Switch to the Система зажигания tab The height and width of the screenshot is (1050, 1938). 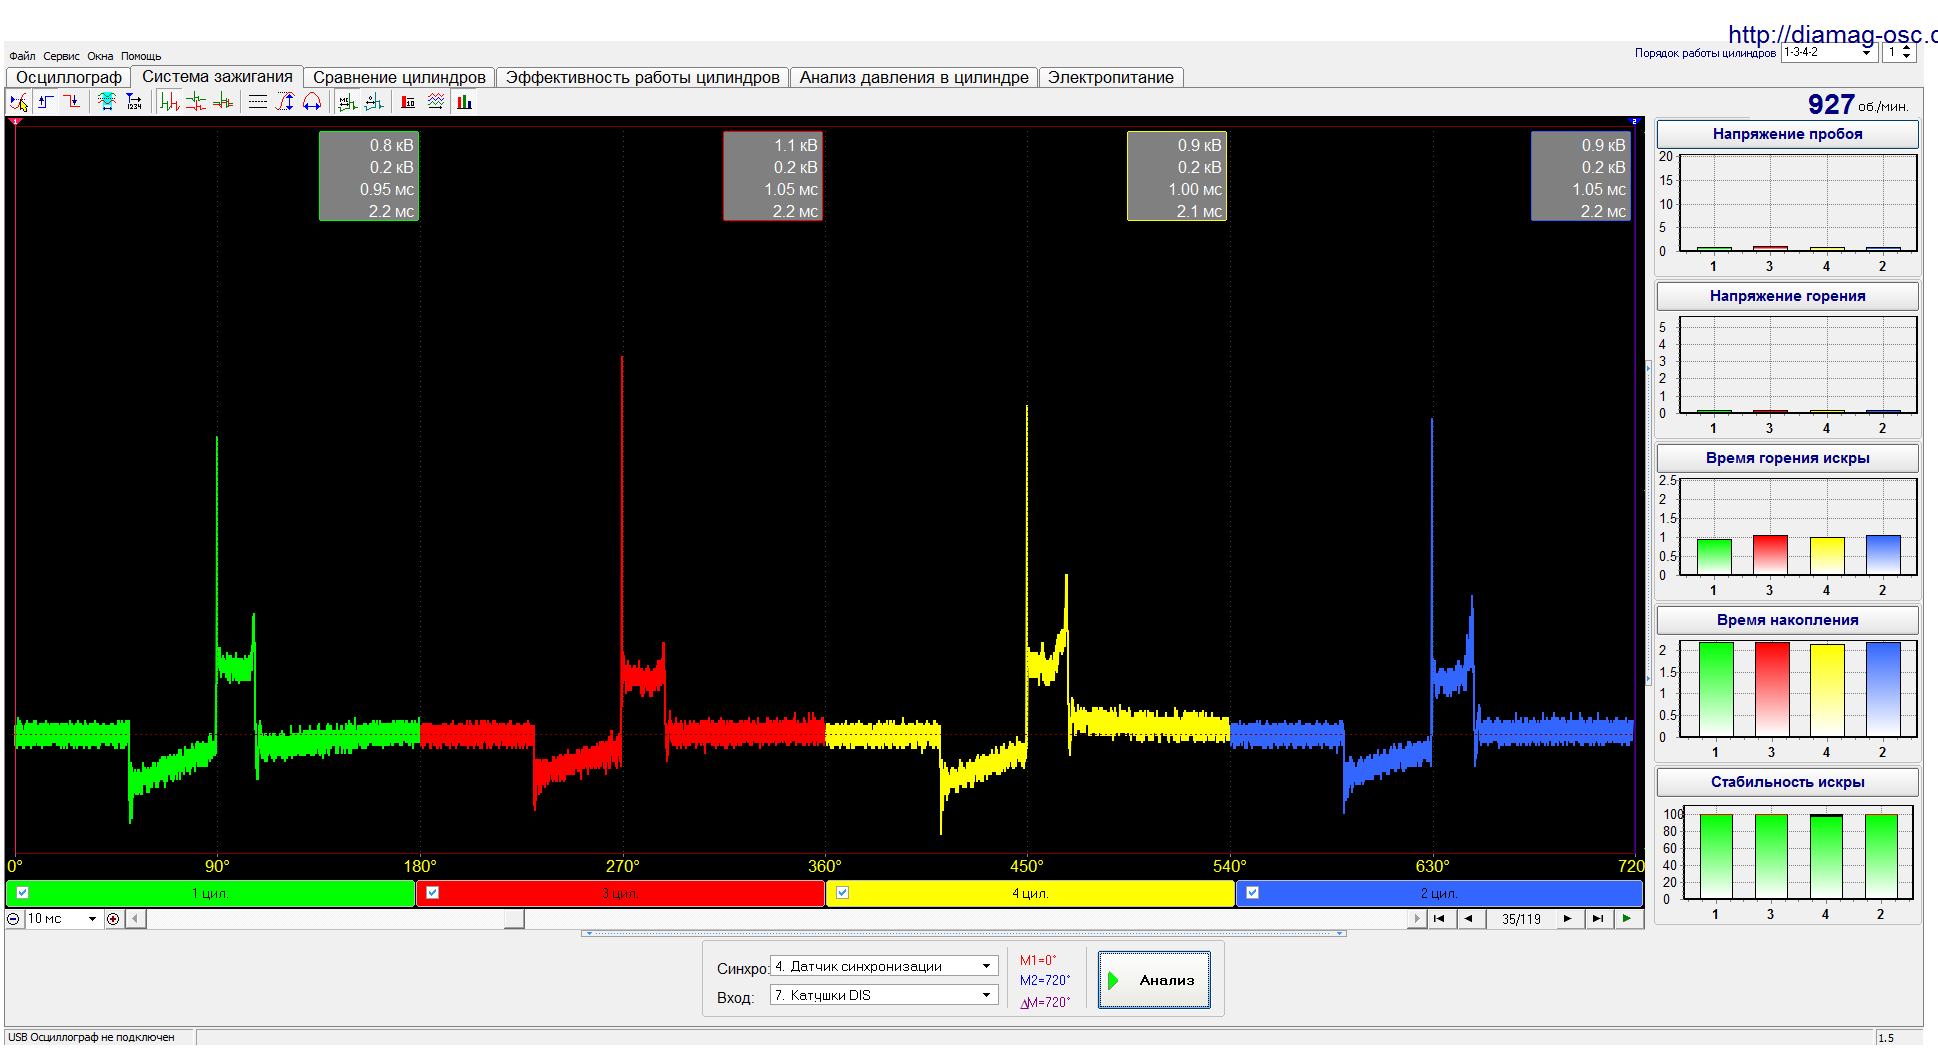217,76
